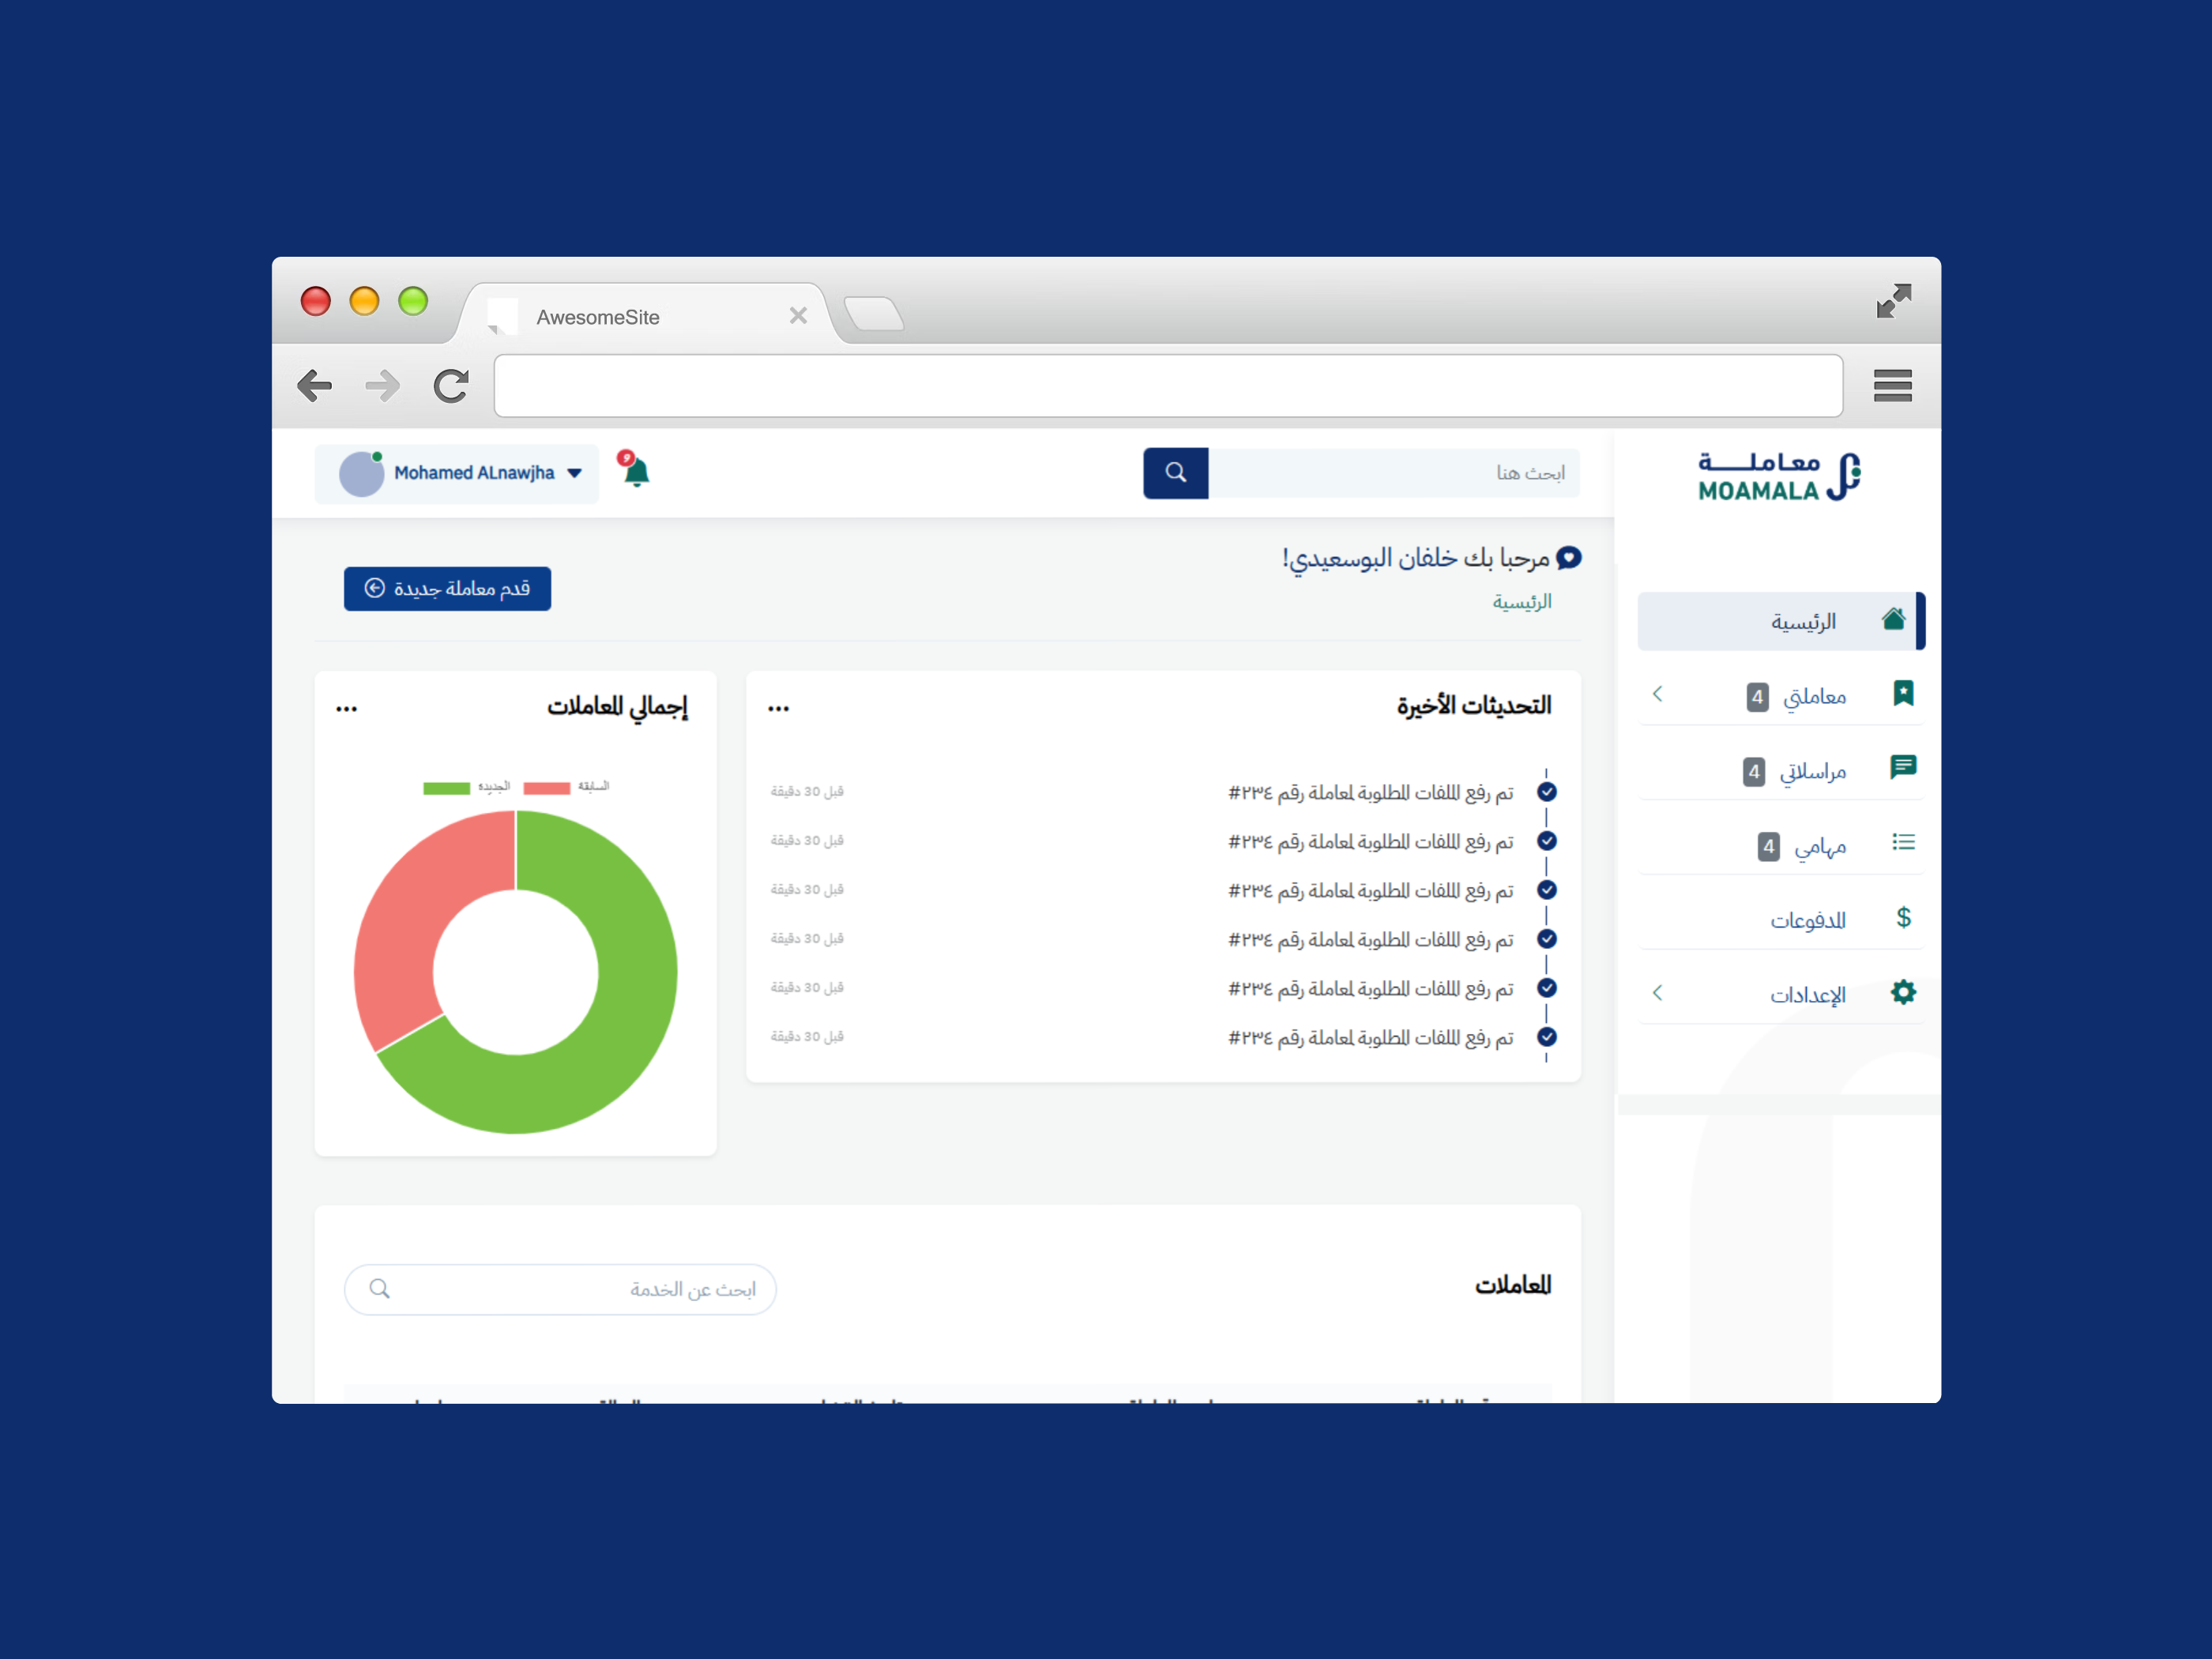This screenshot has width=2212, height=1659.
Task: Click the blue search magnifier button
Action: pyautogui.click(x=1175, y=473)
